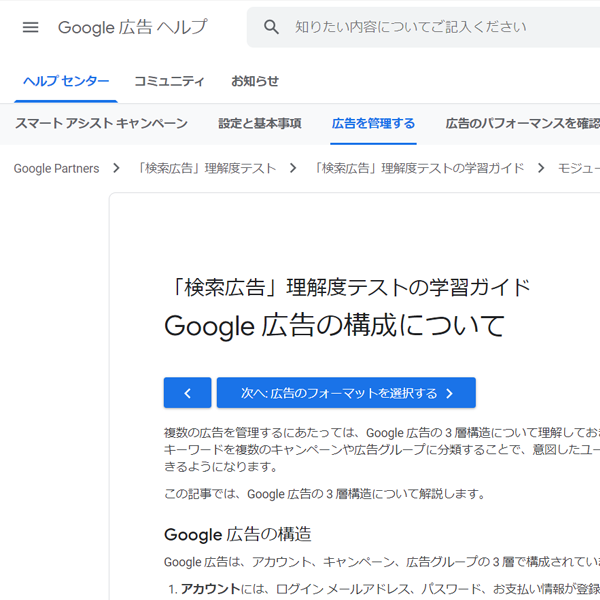Click chevron after 理解度テスト breadcrumb
The width and height of the screenshot is (600, 600).
(x=293, y=168)
